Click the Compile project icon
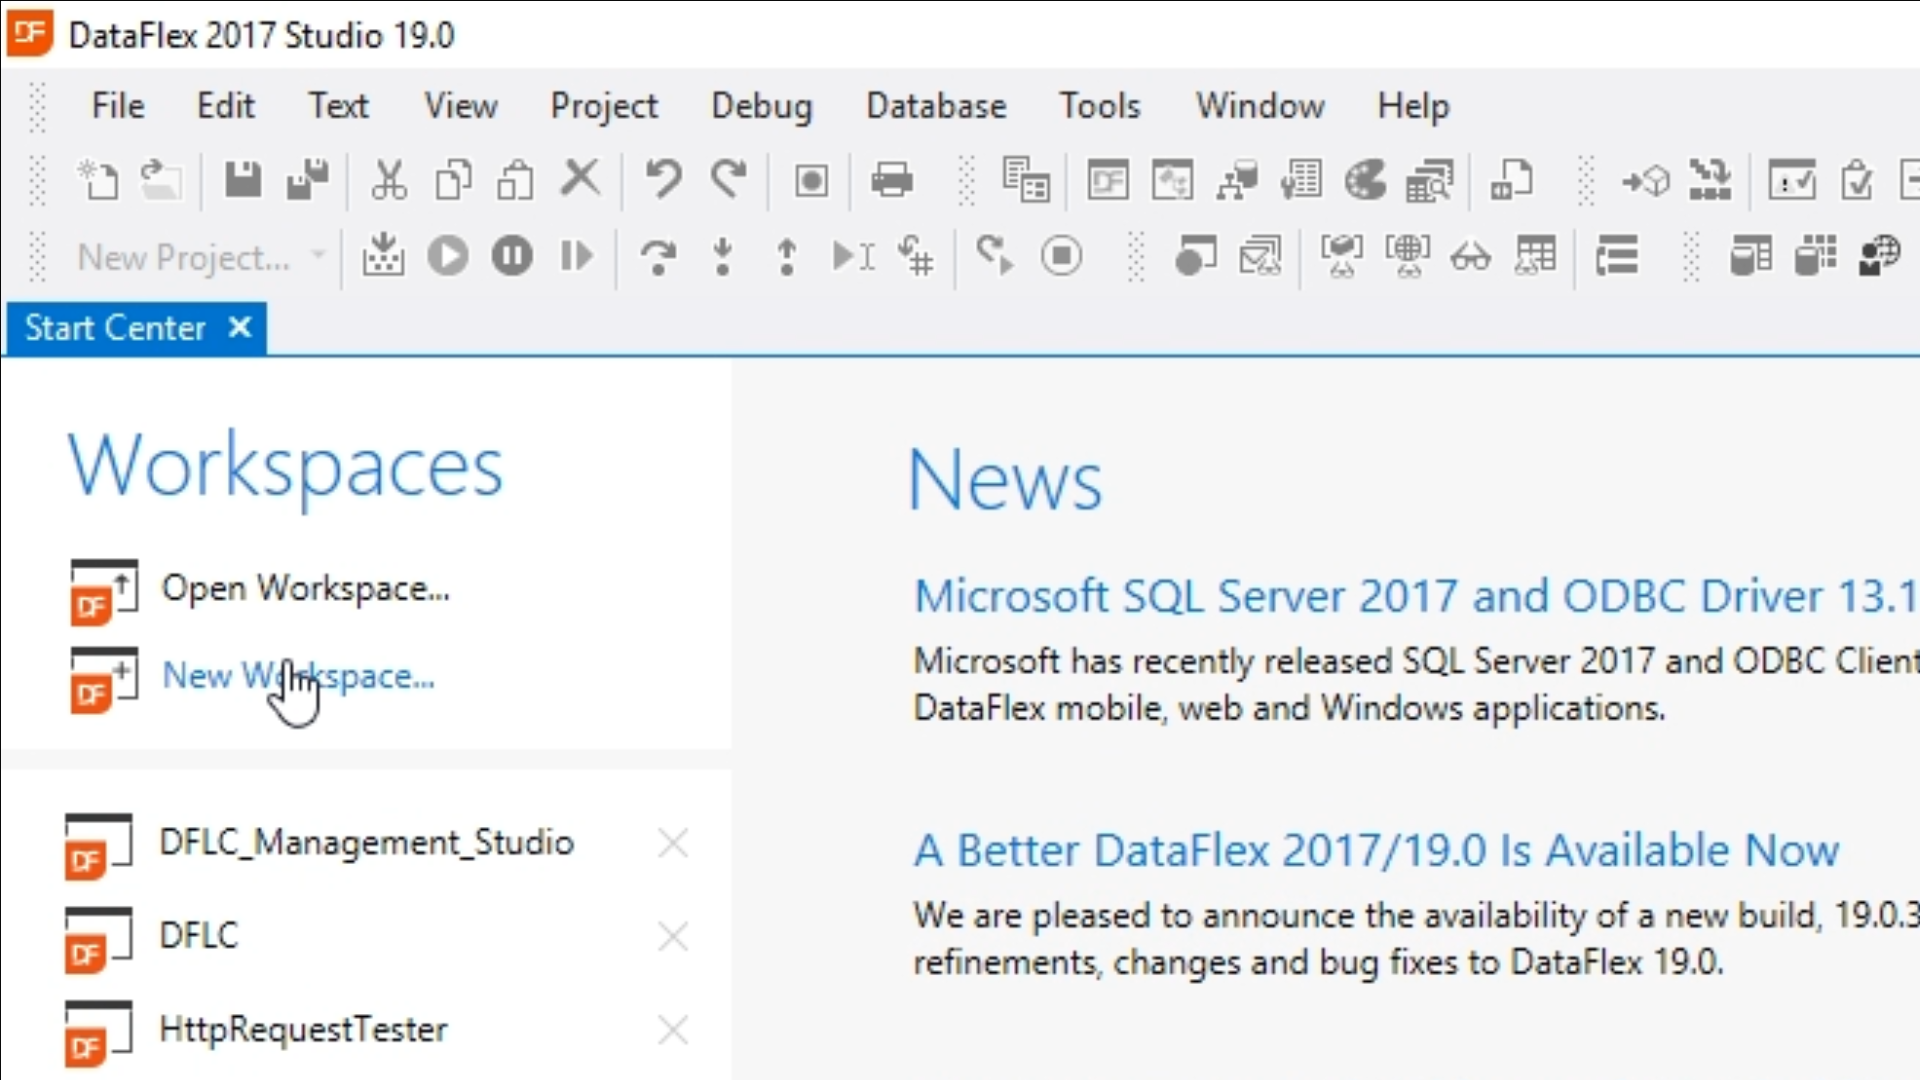 point(383,257)
